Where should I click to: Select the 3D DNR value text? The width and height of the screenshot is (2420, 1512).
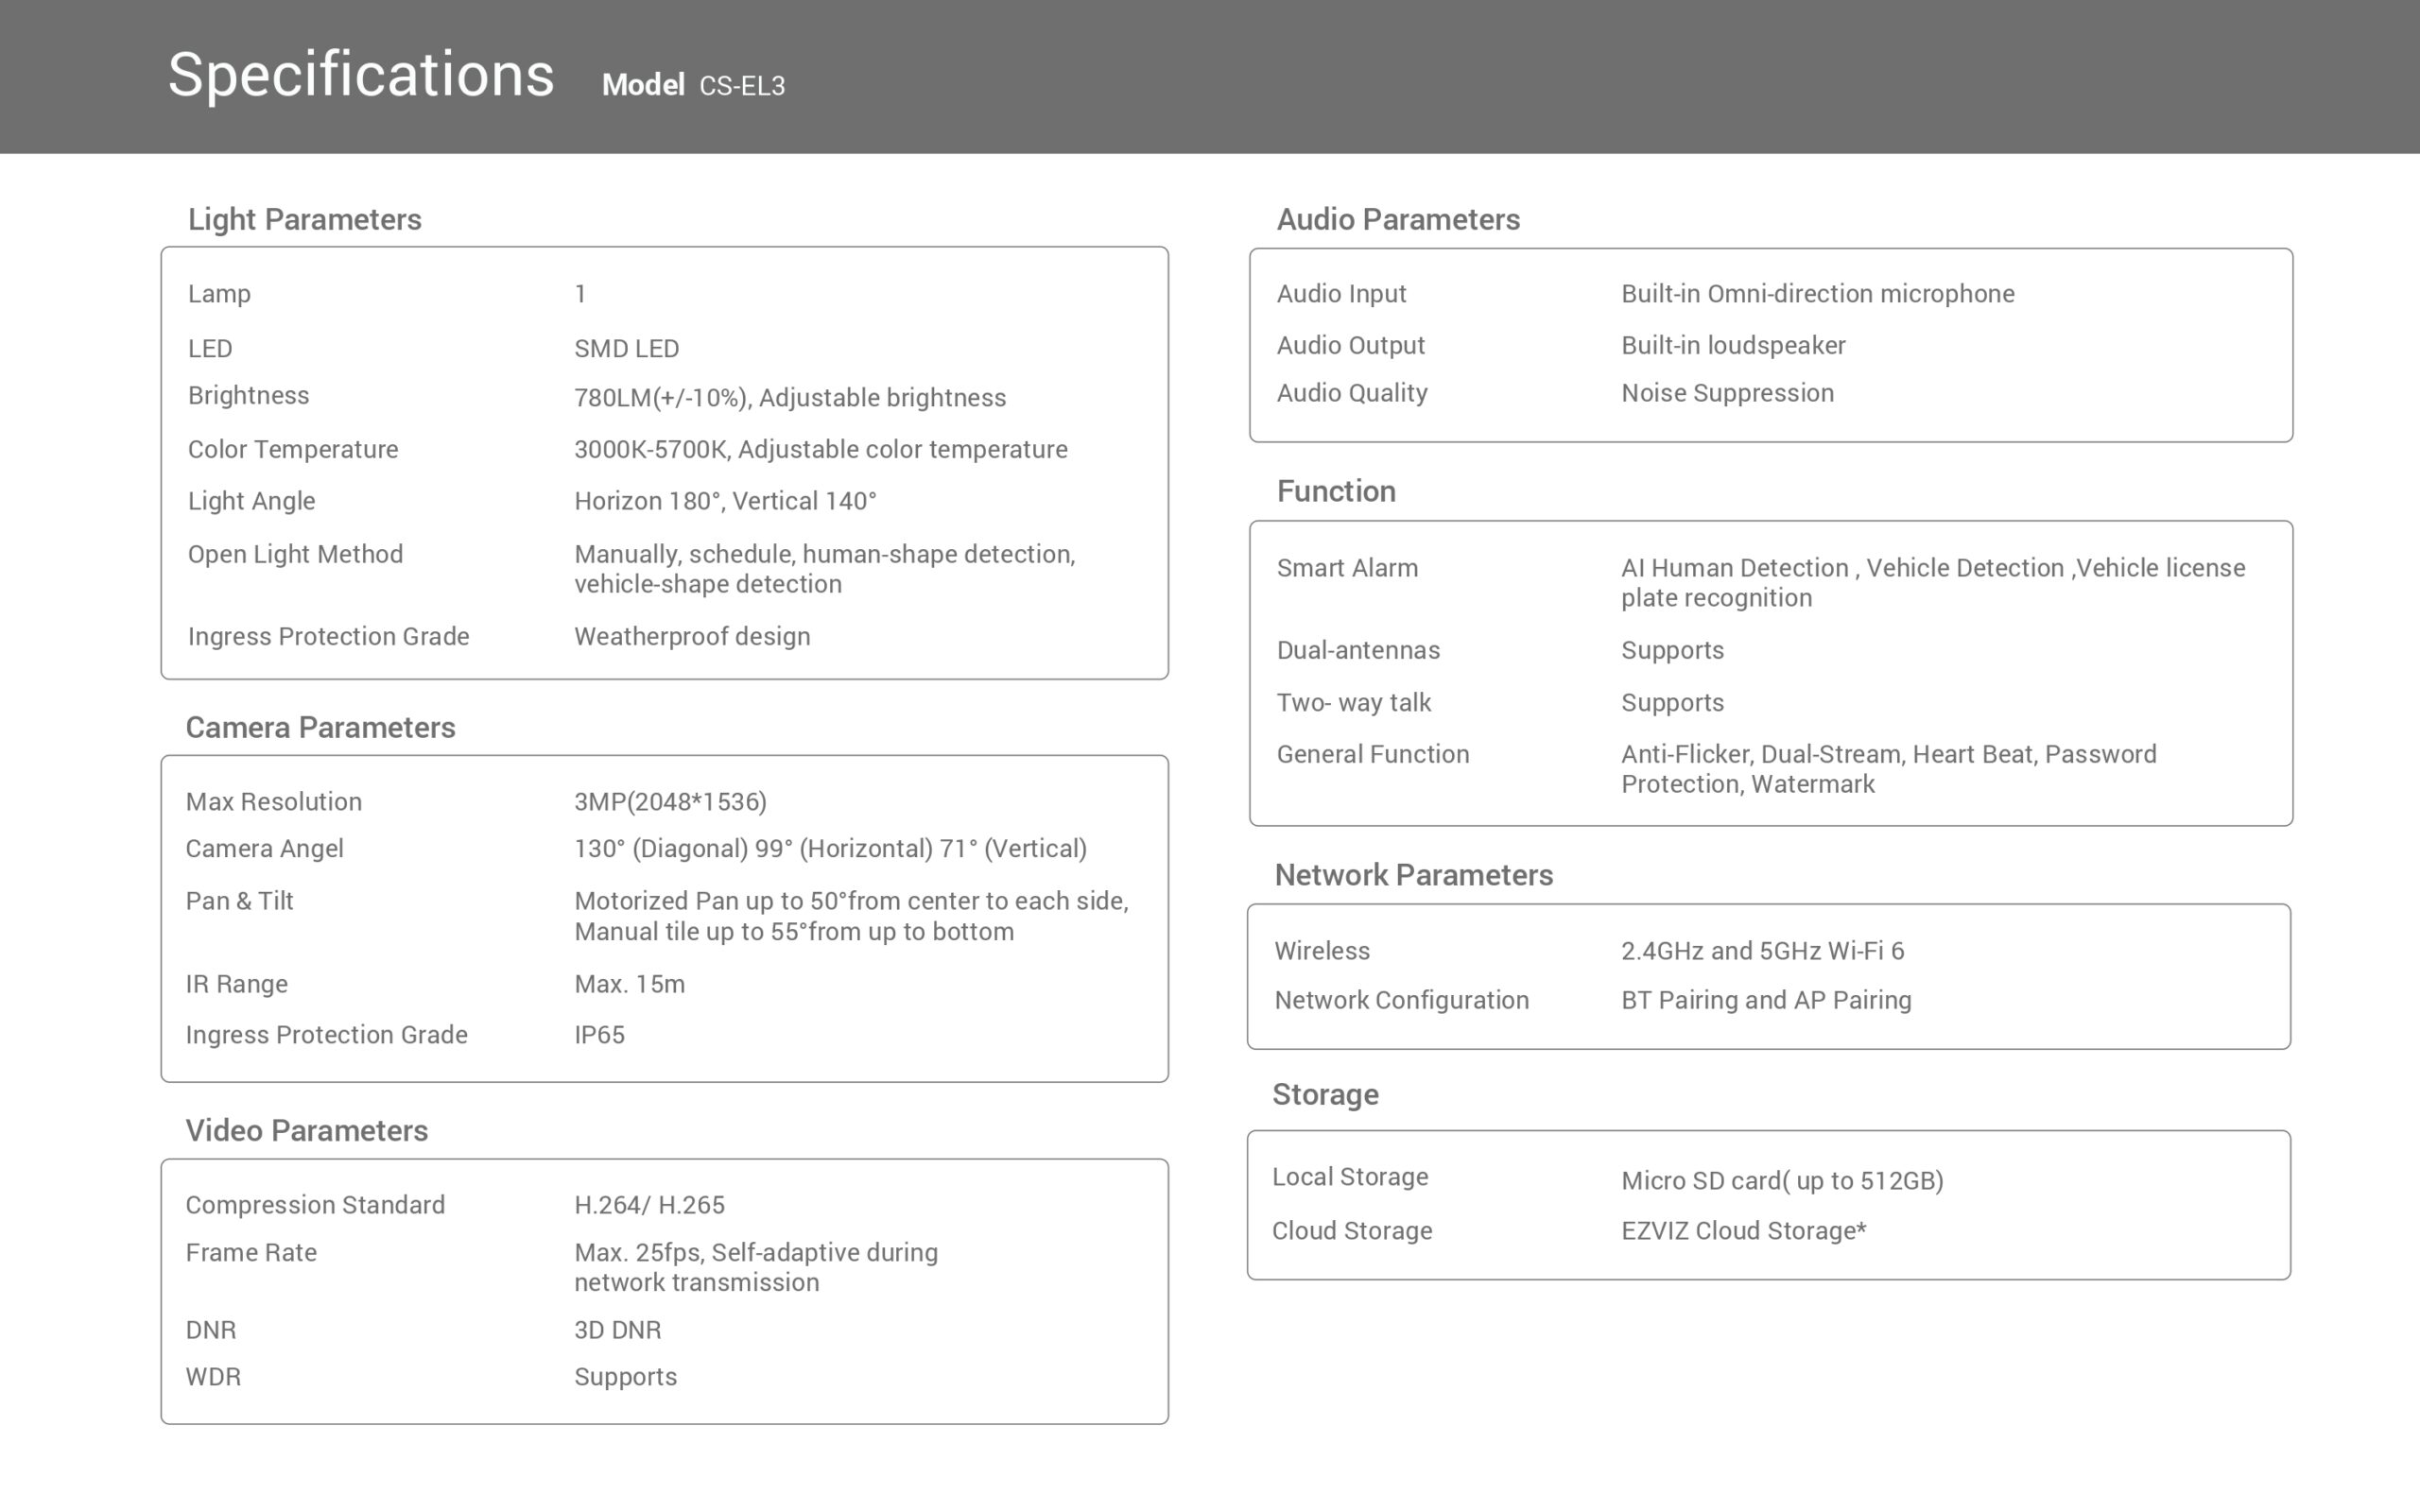coord(617,1329)
